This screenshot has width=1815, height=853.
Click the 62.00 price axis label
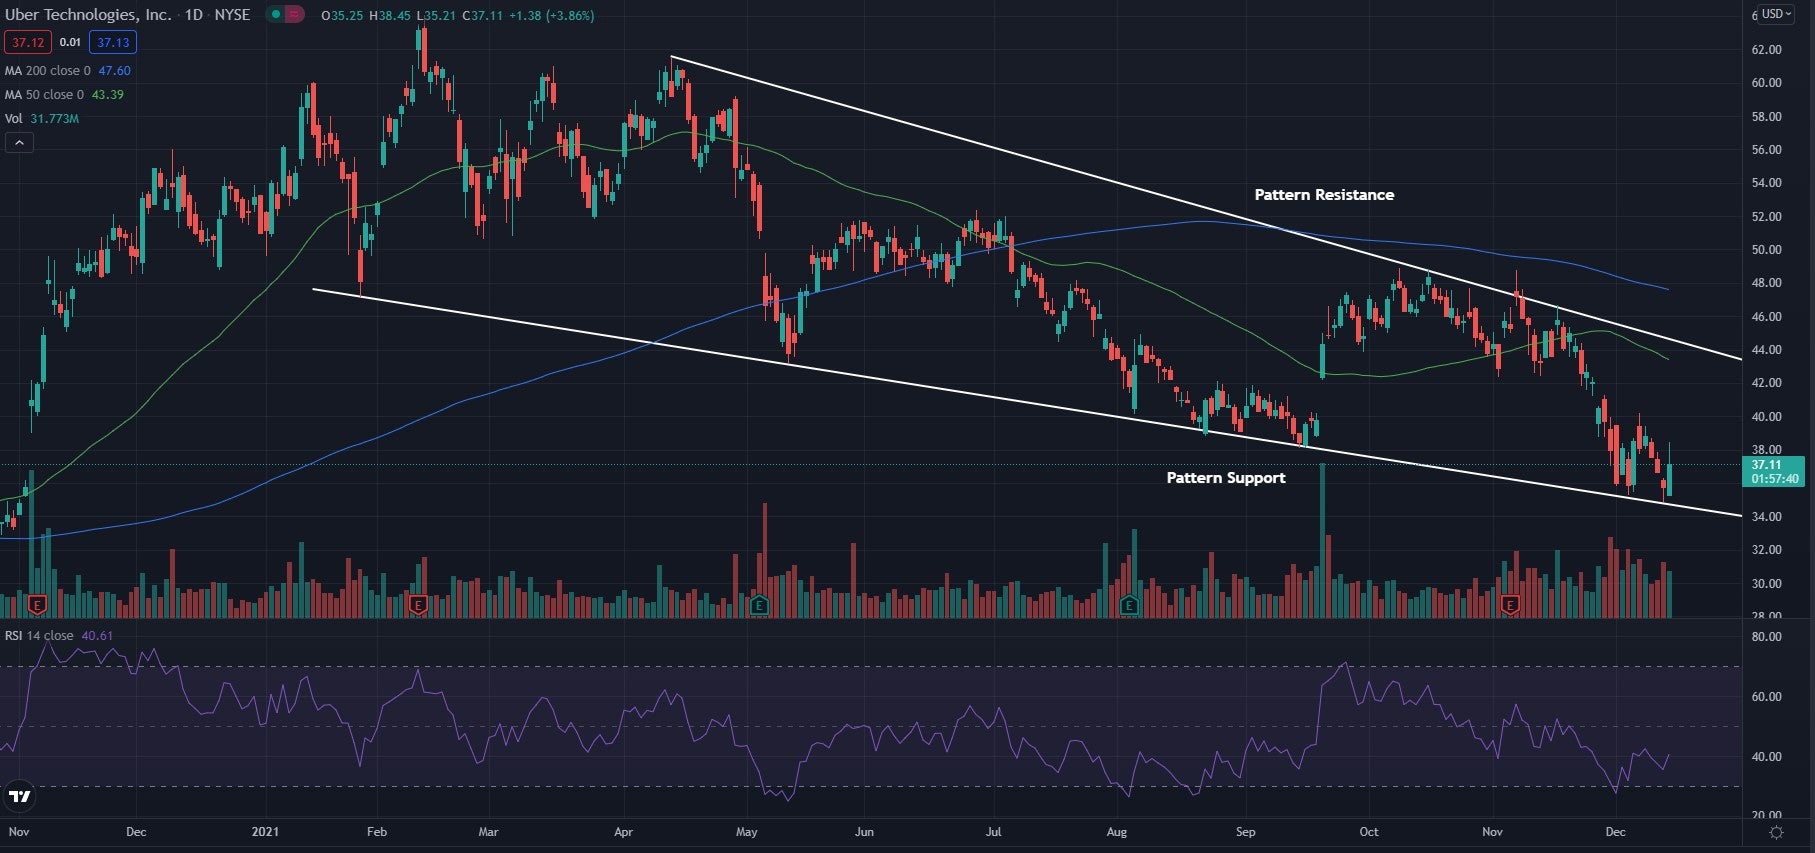[1766, 50]
